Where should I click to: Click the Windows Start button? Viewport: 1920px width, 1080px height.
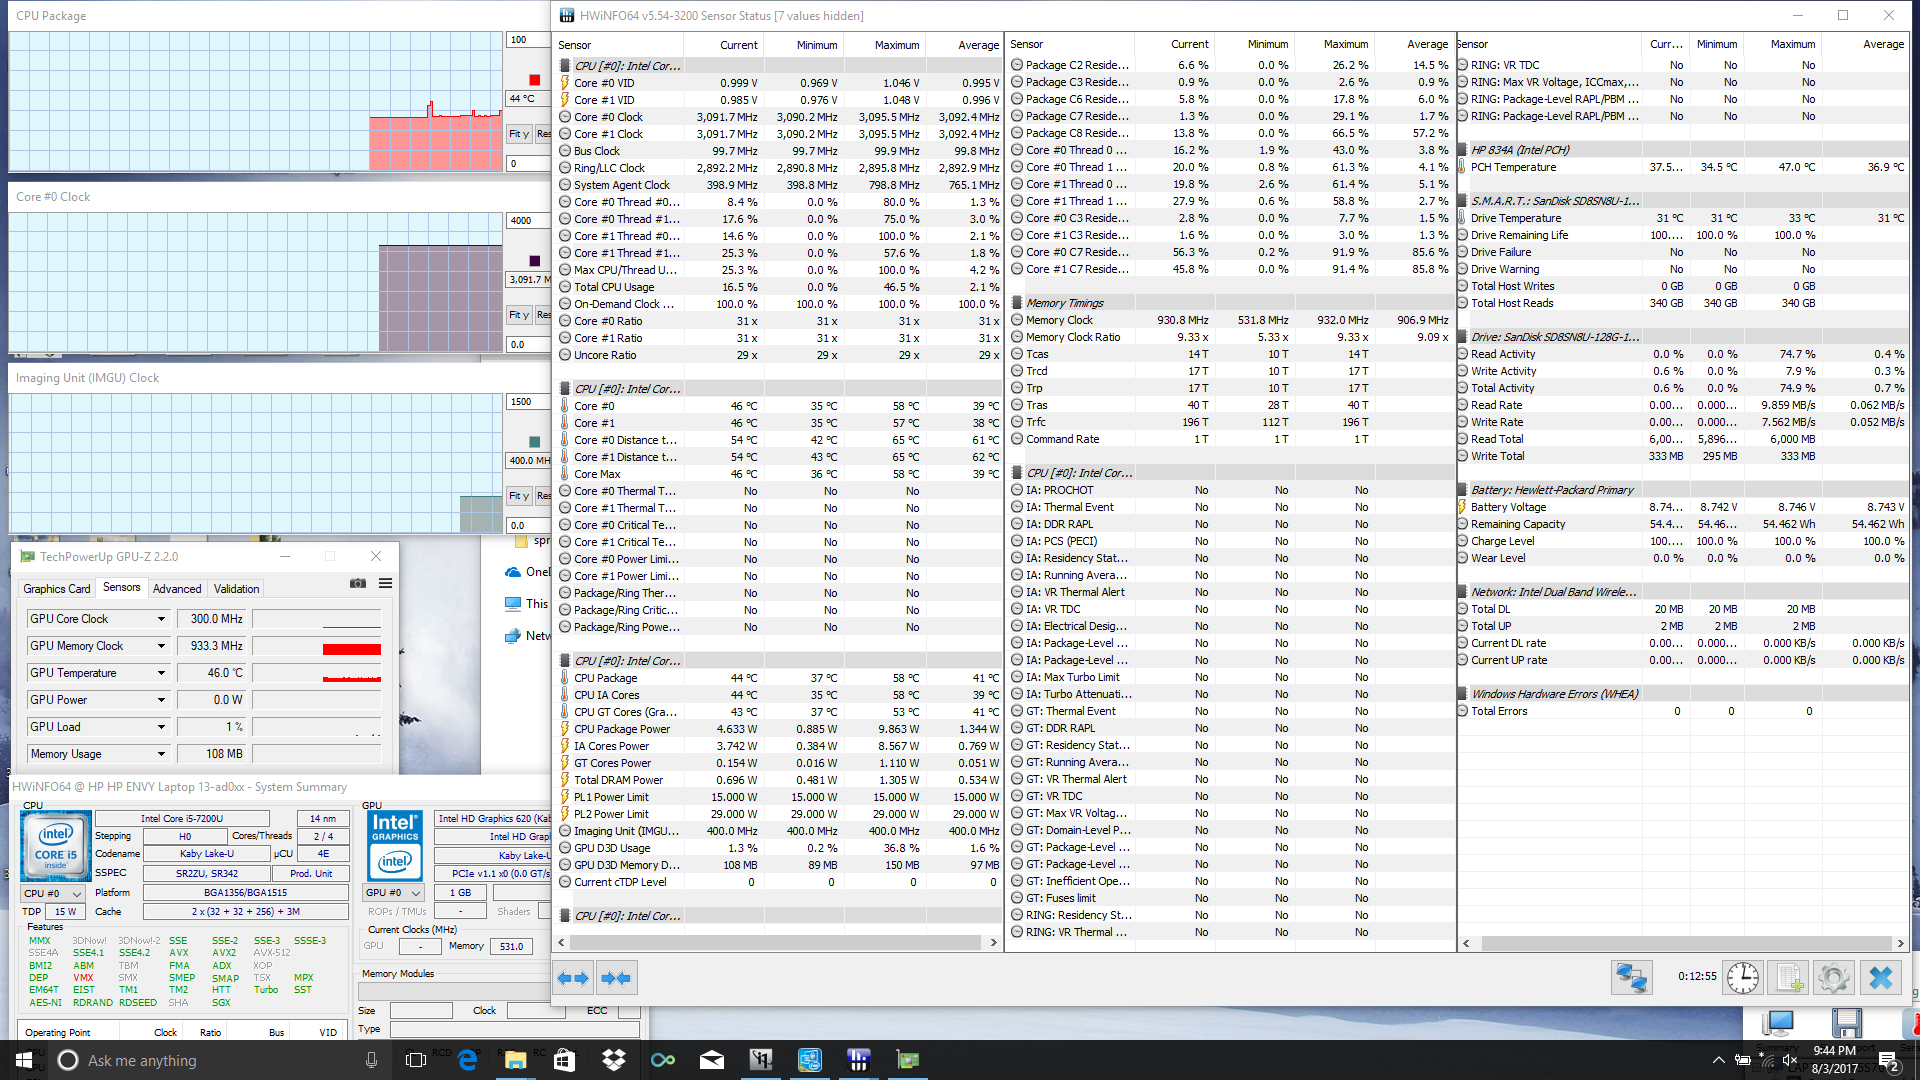(x=24, y=1060)
